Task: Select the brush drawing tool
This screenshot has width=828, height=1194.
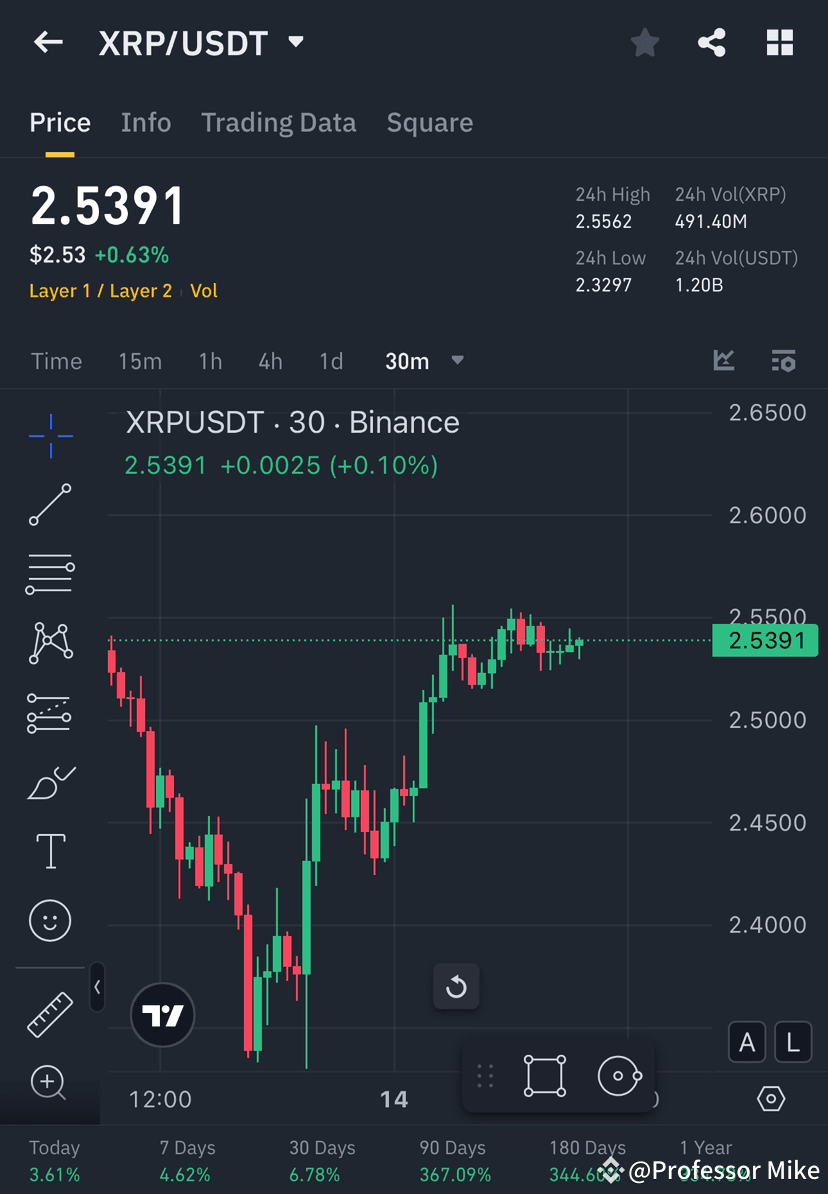Action: (50, 781)
